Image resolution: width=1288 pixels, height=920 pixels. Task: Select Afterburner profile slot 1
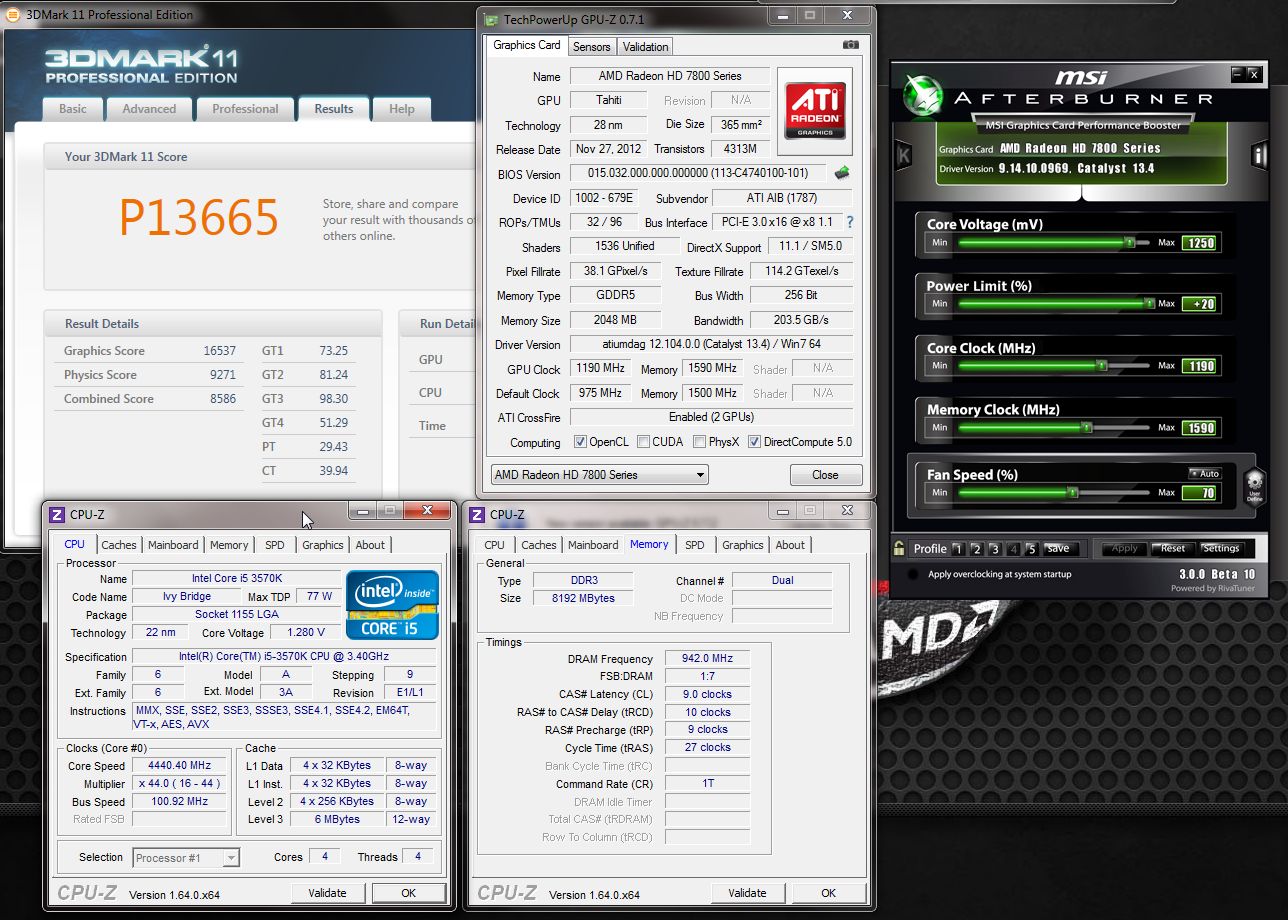[x=957, y=548]
